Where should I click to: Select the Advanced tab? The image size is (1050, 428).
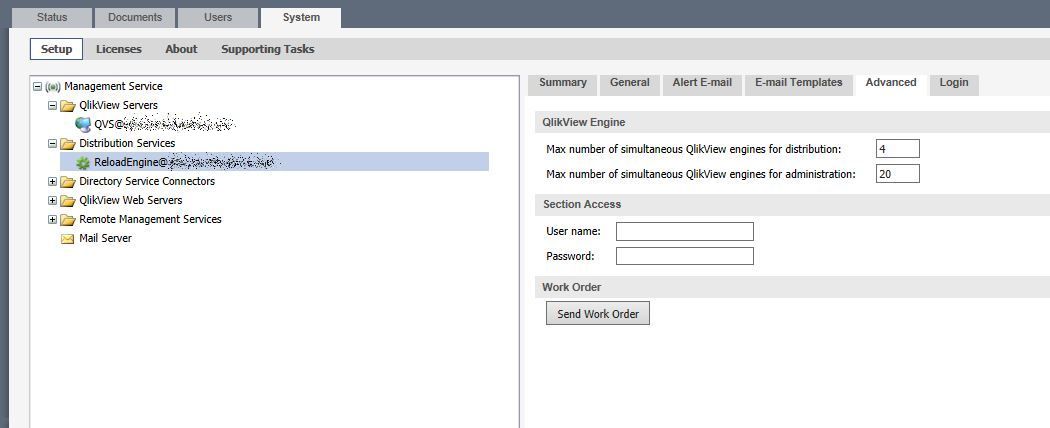(x=891, y=83)
